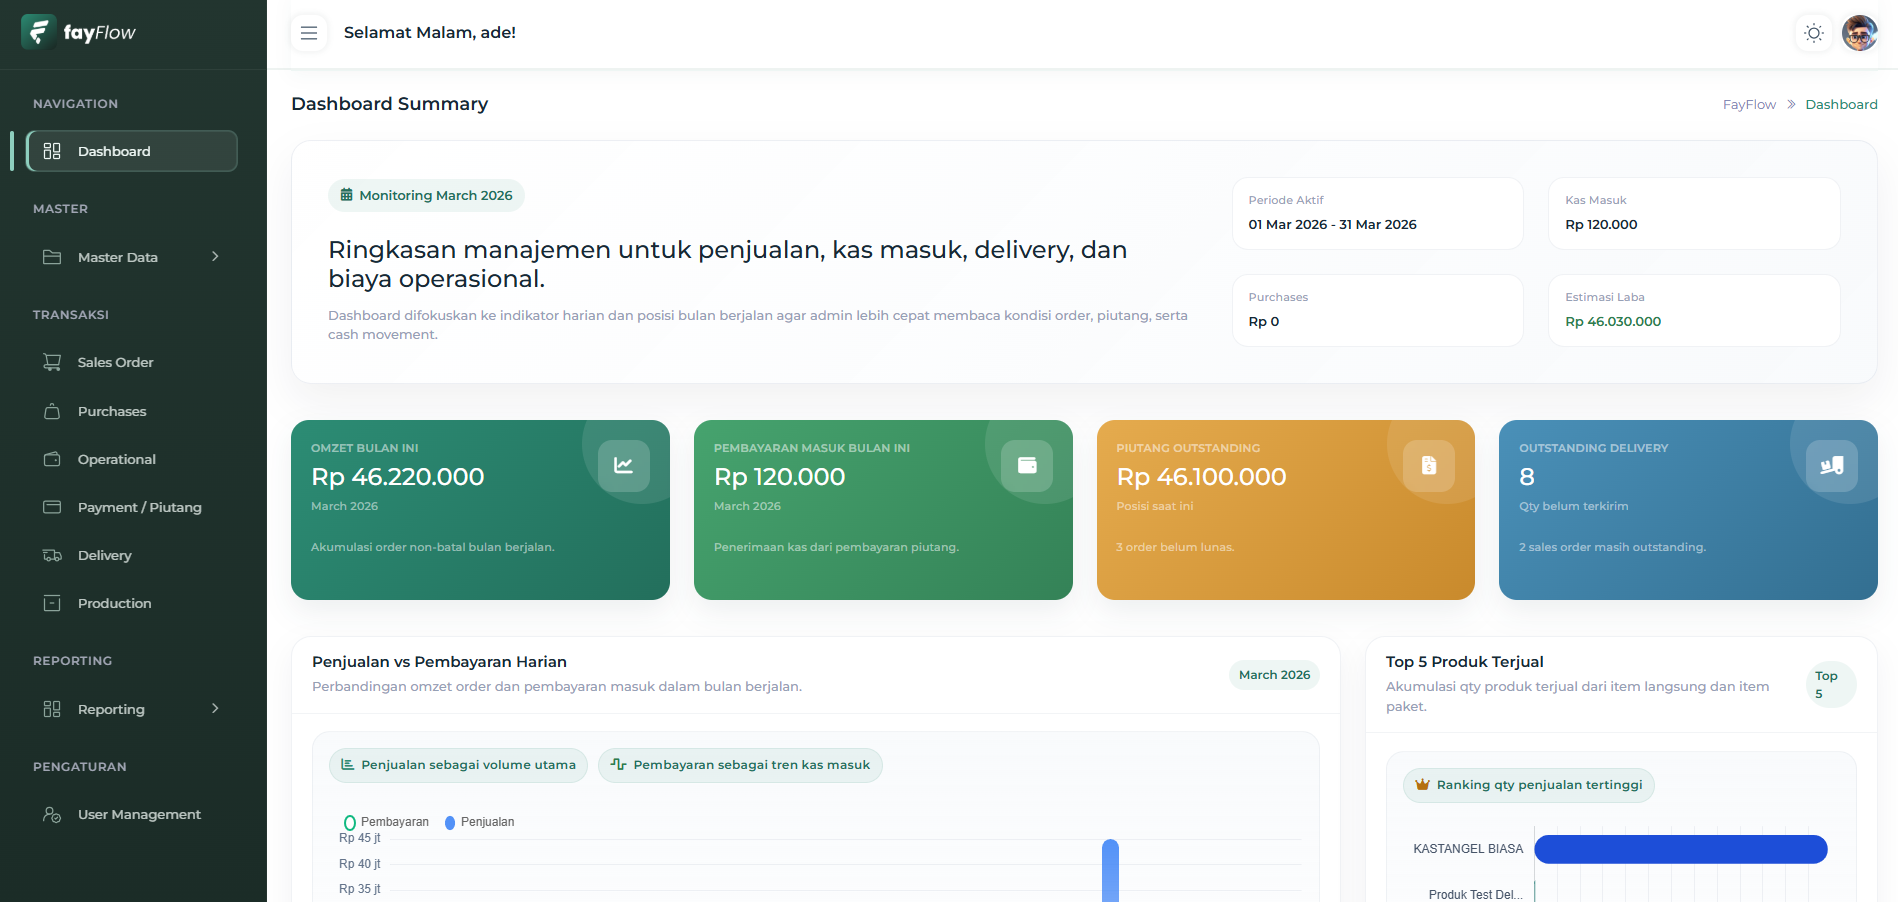
Task: Click the Kas Masuk Rp 120.000 value
Action: tap(1601, 224)
